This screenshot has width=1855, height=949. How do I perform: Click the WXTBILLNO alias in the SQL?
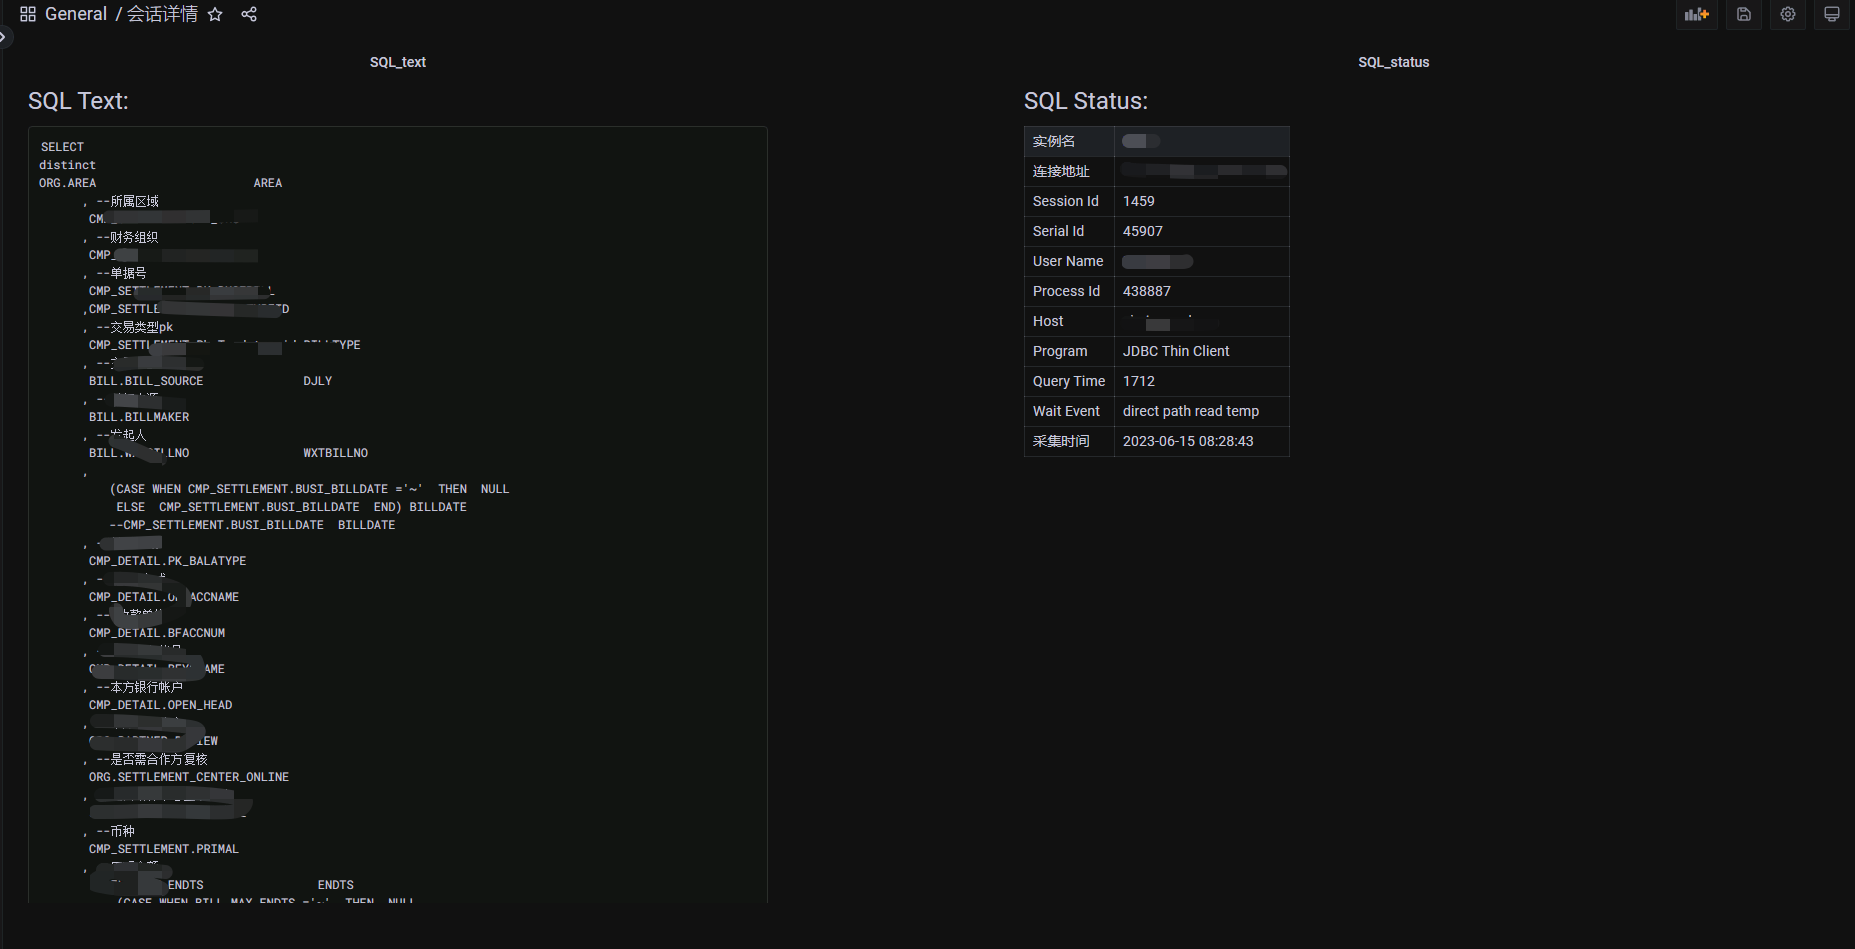pos(336,453)
